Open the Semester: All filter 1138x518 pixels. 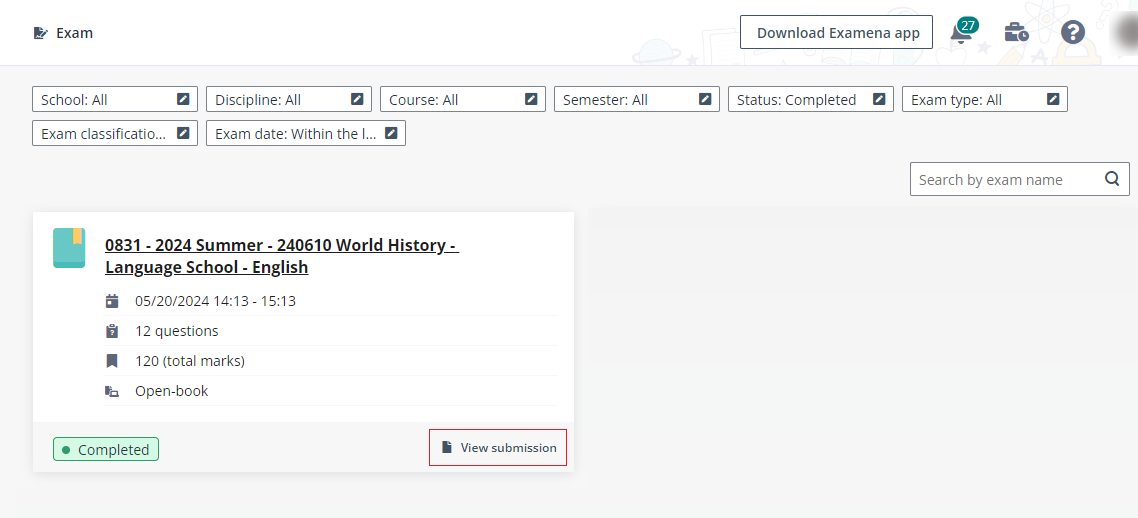tap(636, 99)
